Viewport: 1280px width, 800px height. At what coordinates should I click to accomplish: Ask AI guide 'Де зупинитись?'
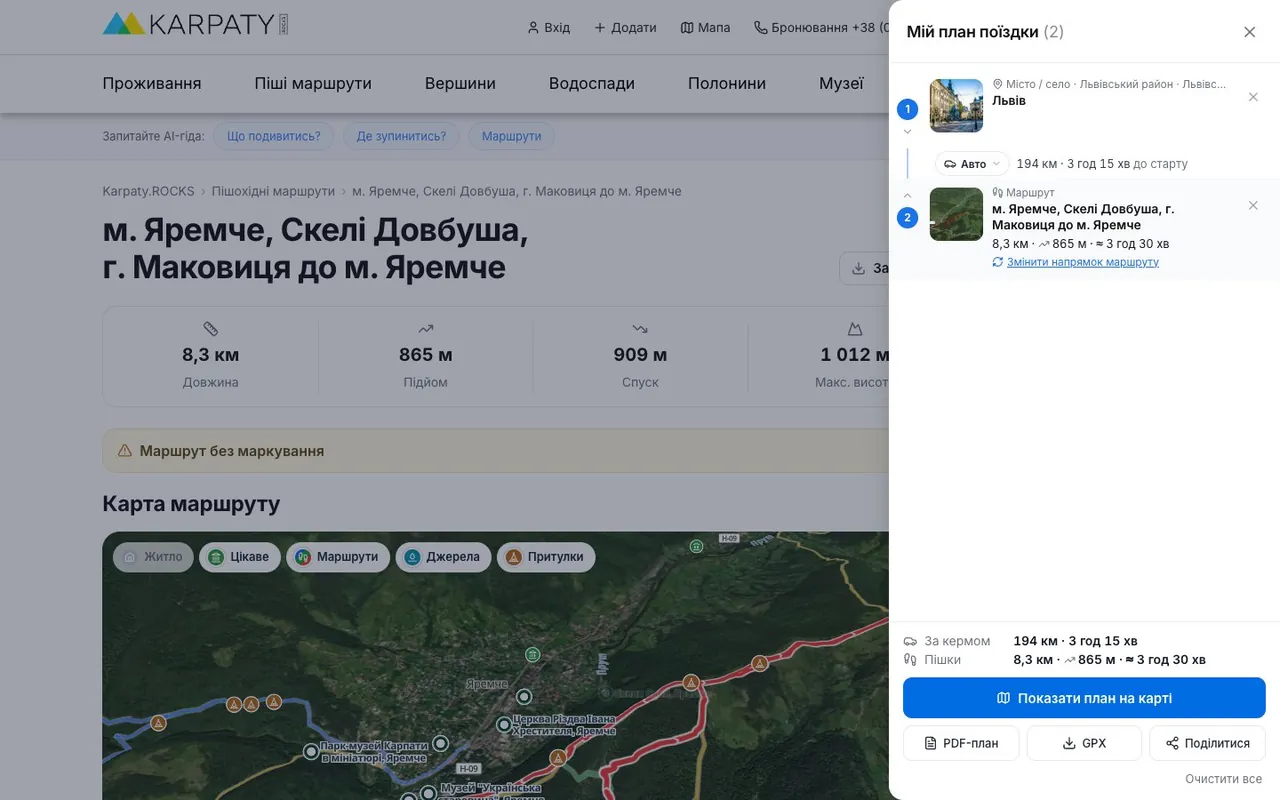click(401, 136)
